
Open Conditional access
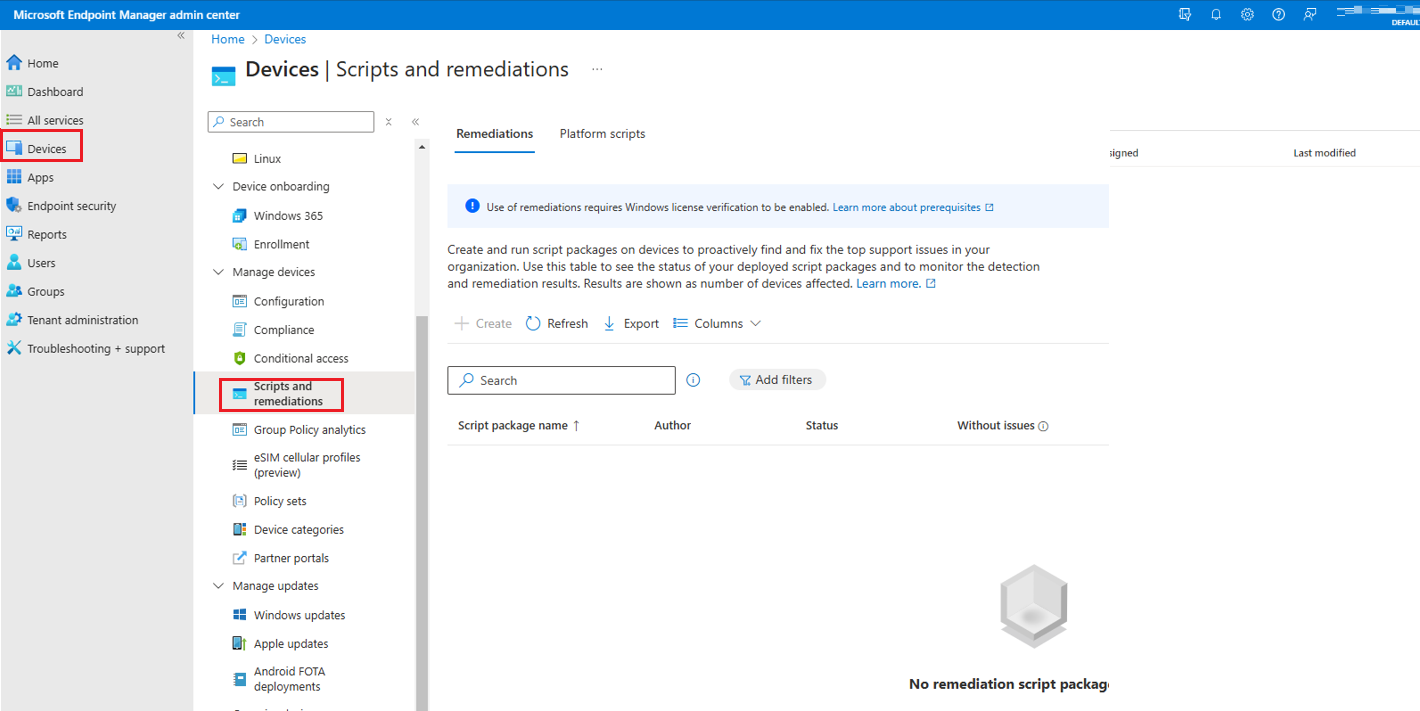tap(301, 358)
